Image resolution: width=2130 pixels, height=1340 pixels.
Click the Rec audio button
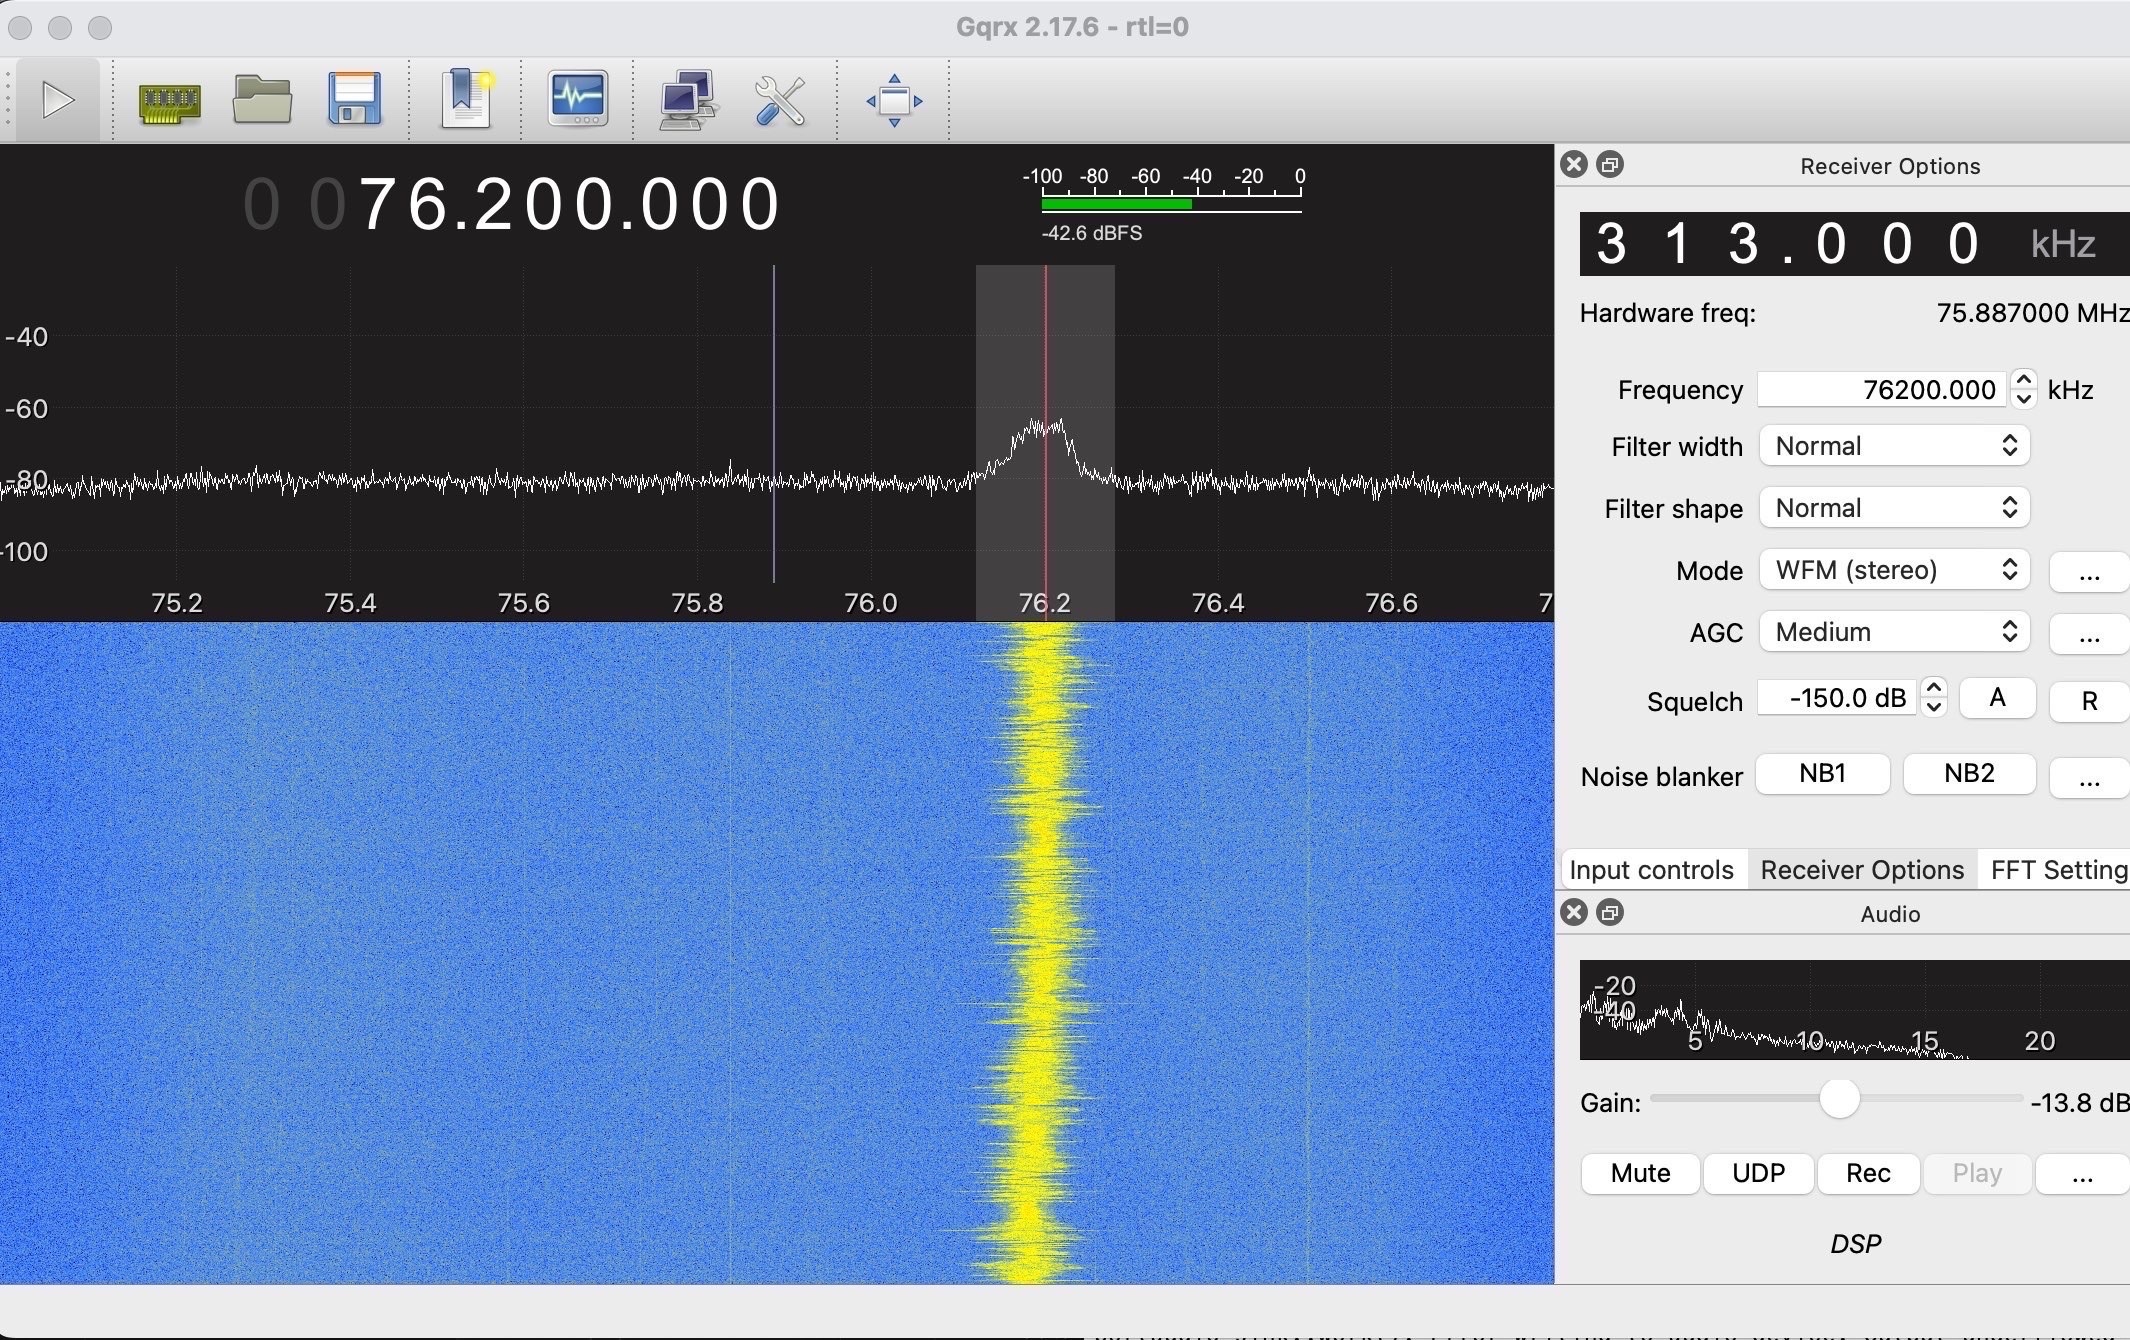click(1867, 1173)
